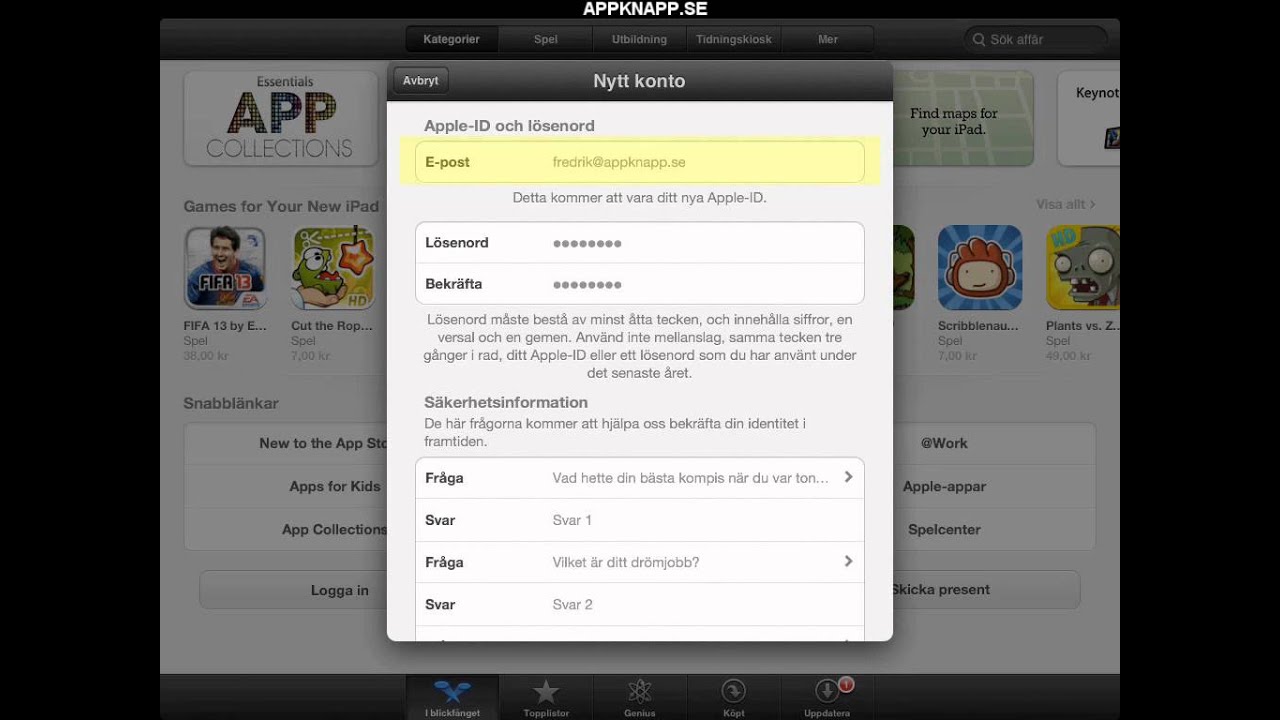Click the Skicka present button
1280x720 pixels.
[985, 590]
